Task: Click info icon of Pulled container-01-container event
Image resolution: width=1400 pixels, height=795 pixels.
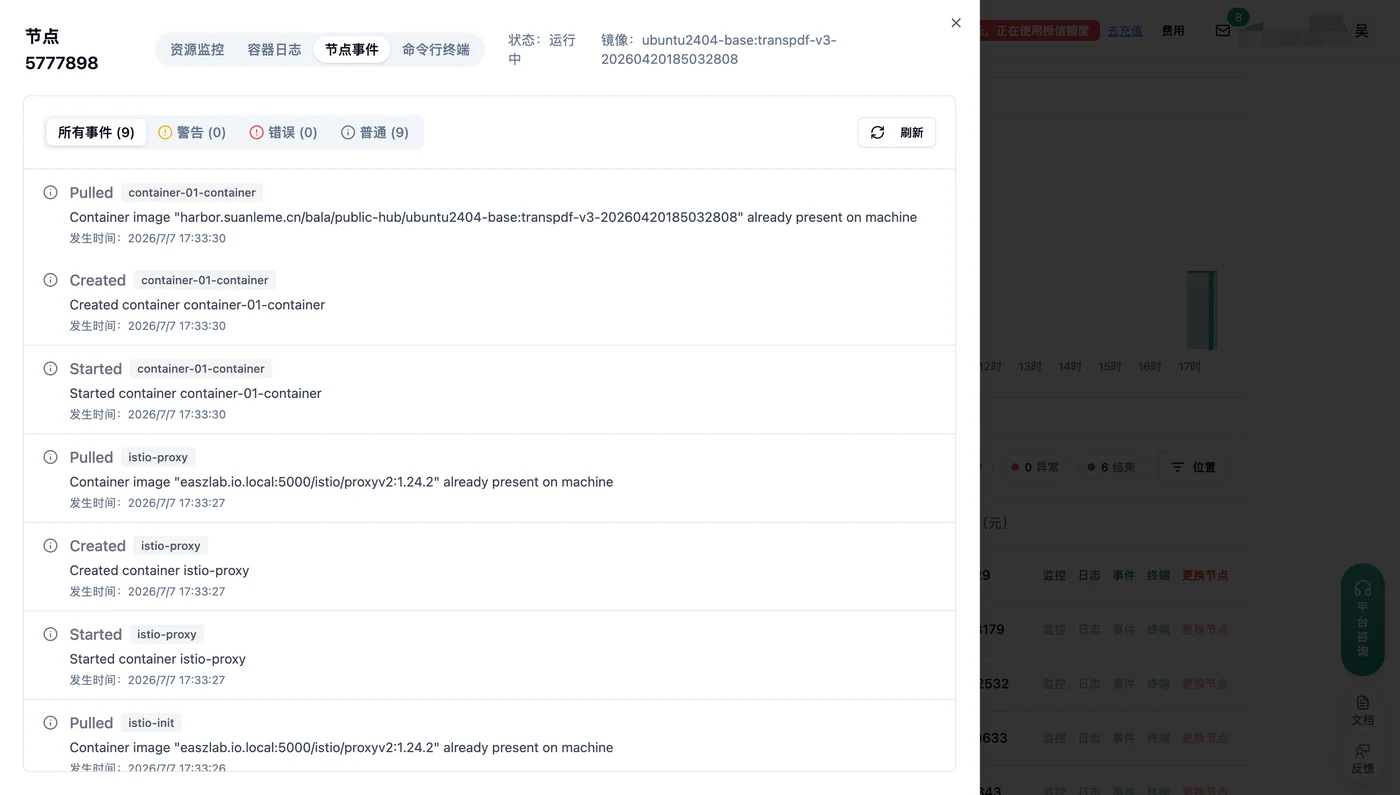Action: point(50,192)
